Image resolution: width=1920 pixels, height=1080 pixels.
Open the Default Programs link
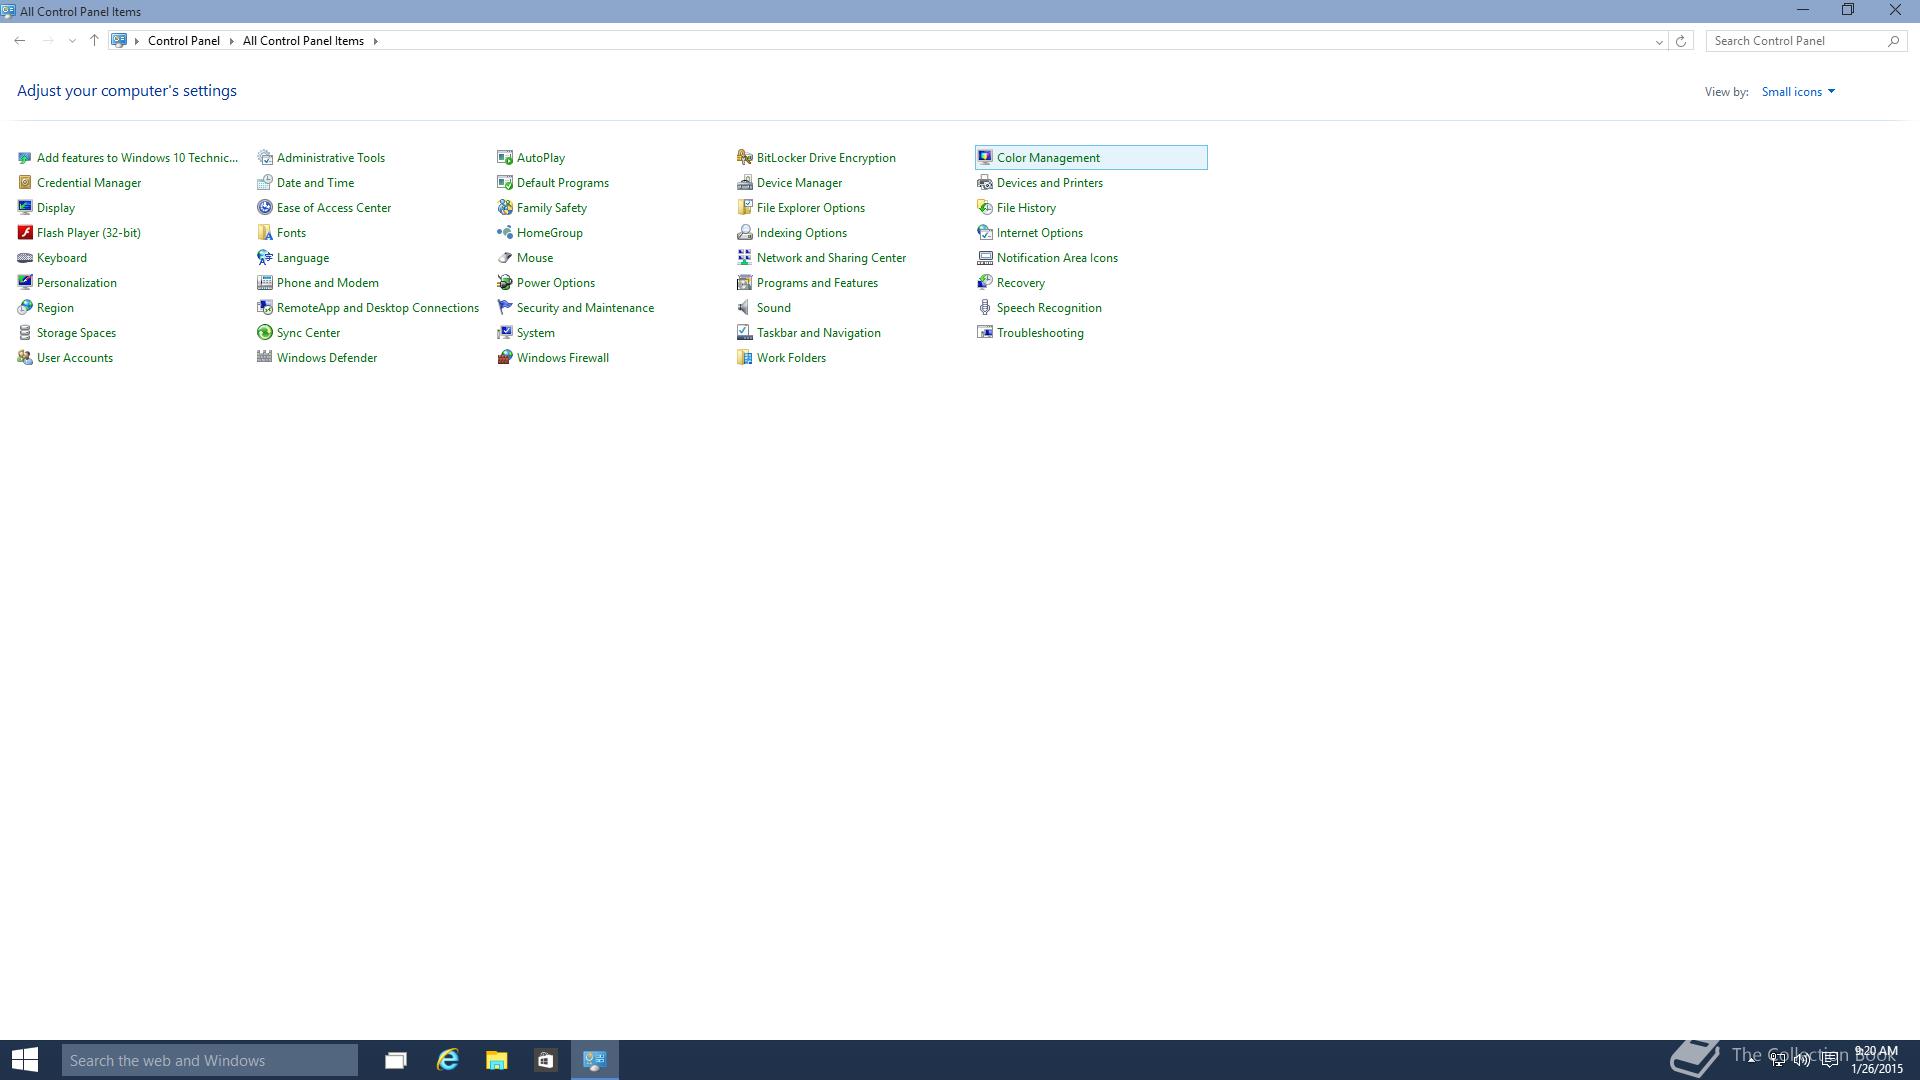coord(563,182)
